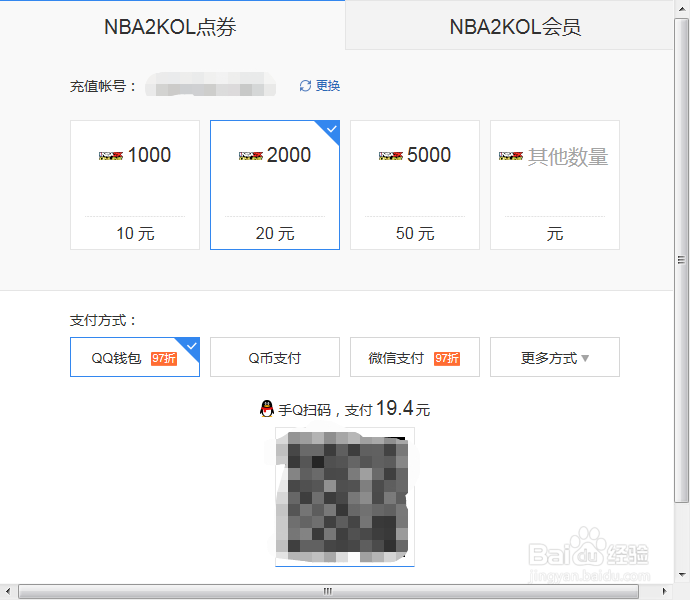690x600 pixels.
Task: Click the 97折 badge on QQ钱包
Action: pos(164,359)
